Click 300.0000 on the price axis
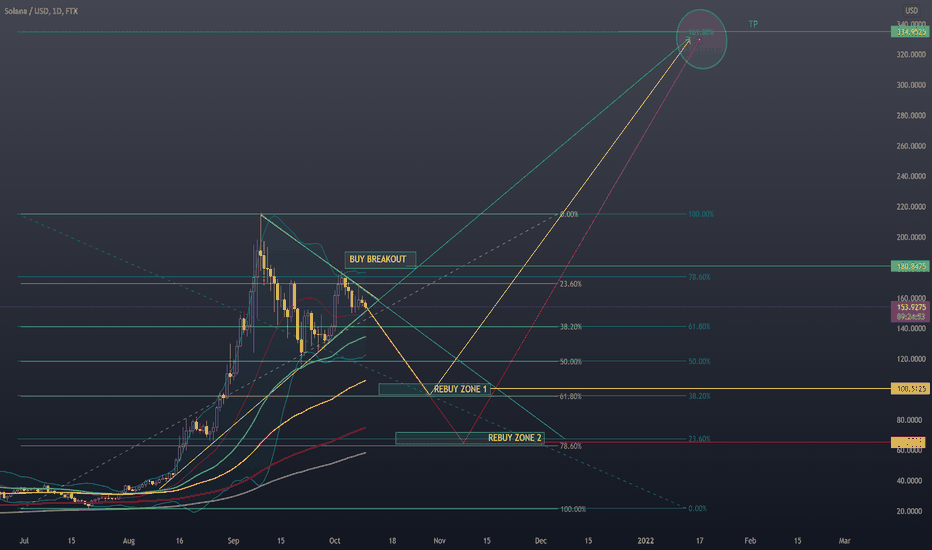 coord(911,85)
